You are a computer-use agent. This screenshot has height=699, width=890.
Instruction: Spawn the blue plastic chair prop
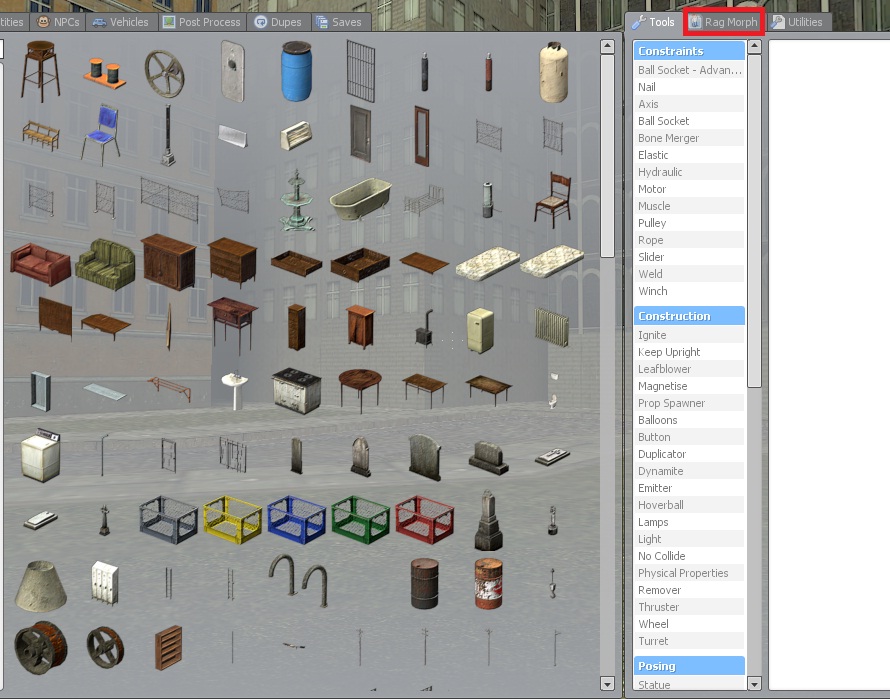click(x=101, y=135)
